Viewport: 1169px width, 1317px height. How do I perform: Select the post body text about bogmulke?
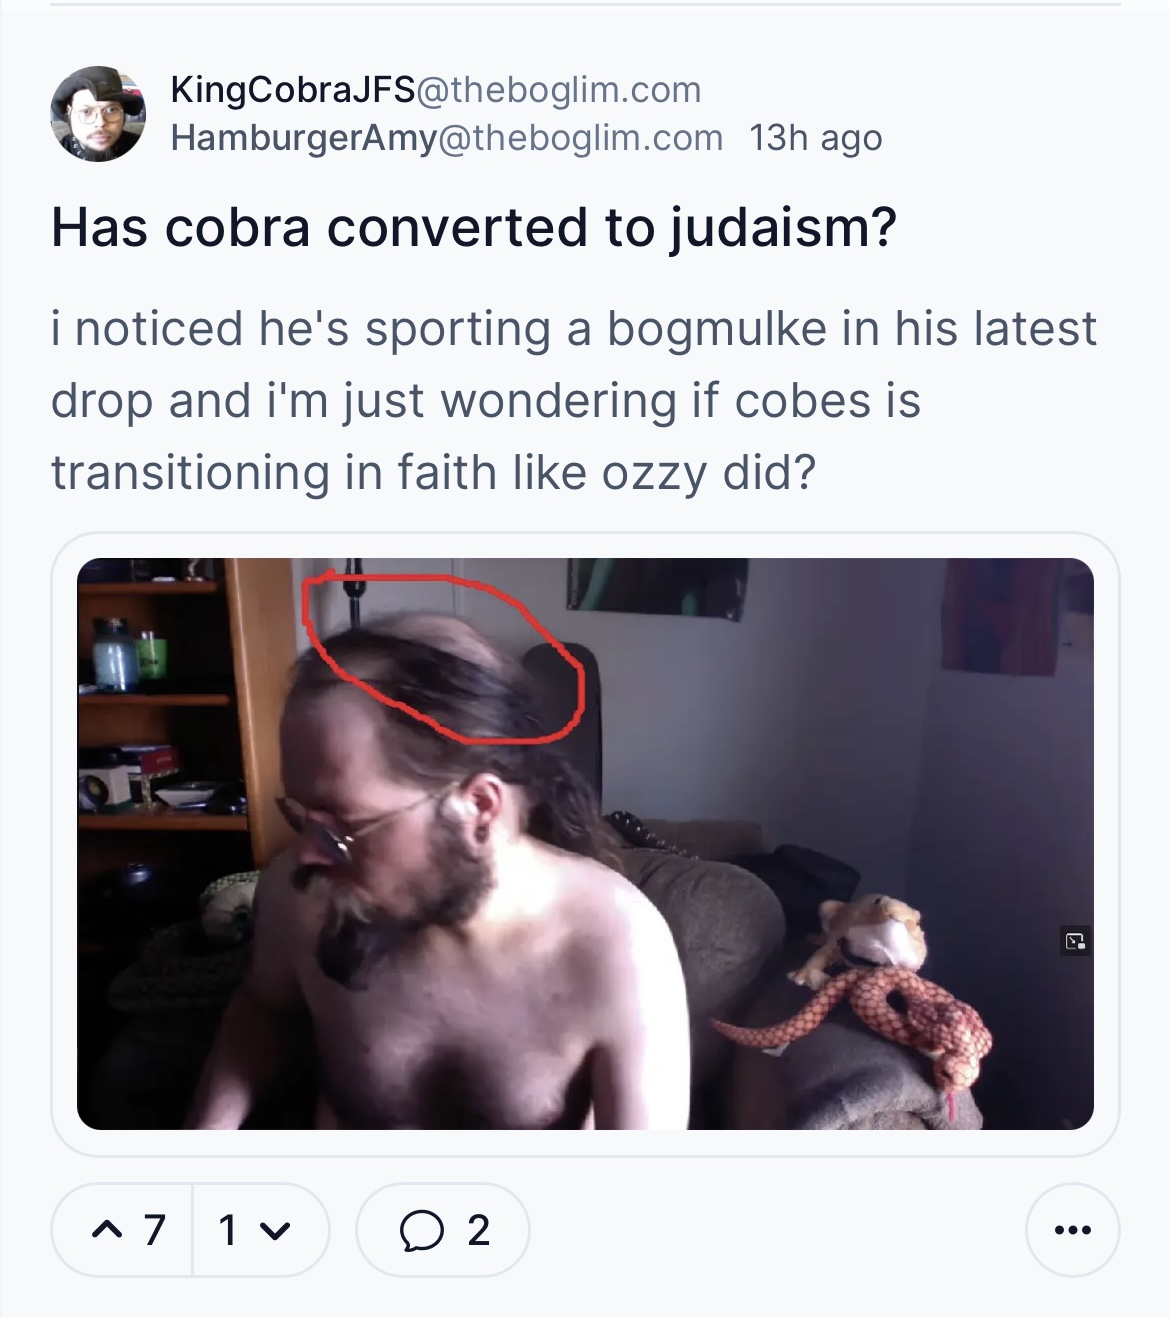coord(574,400)
